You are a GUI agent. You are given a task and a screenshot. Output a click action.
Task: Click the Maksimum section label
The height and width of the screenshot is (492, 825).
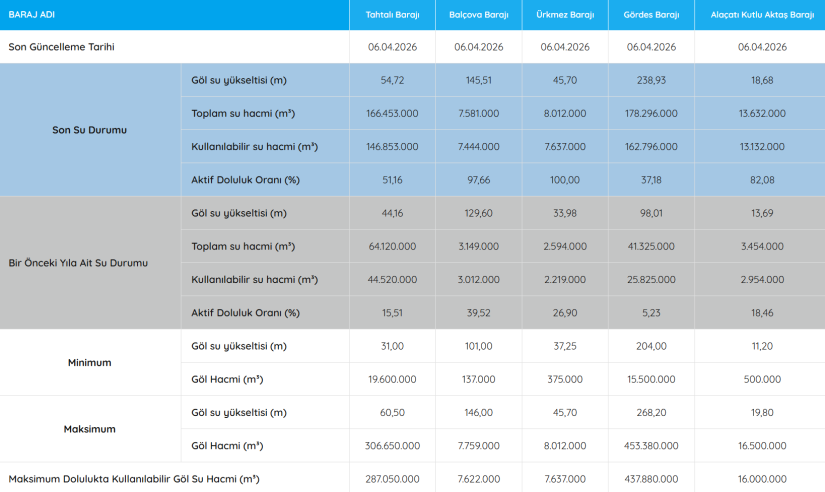coord(90,429)
